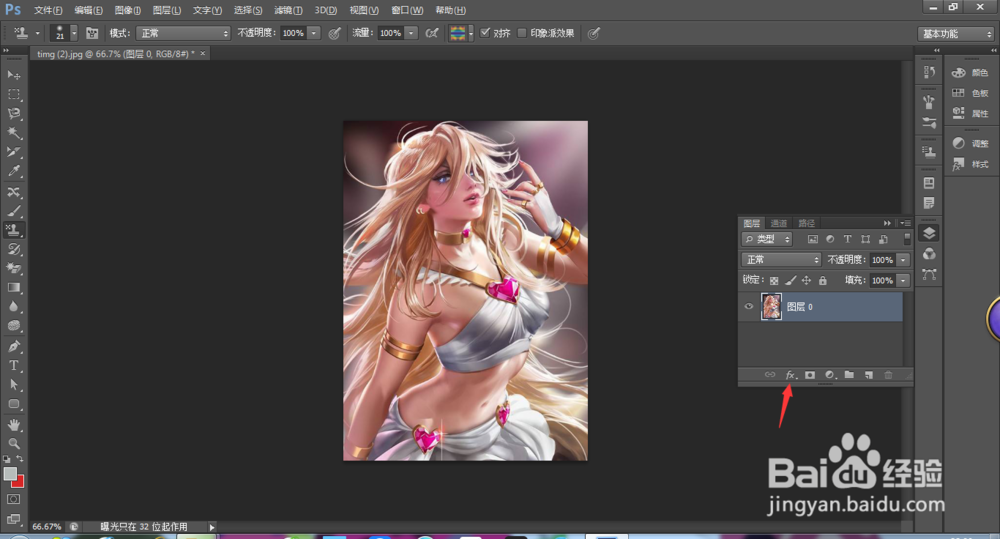Toggle lock all padlock icon
Viewport: 1000px width, 539px height.
pyautogui.click(x=823, y=281)
